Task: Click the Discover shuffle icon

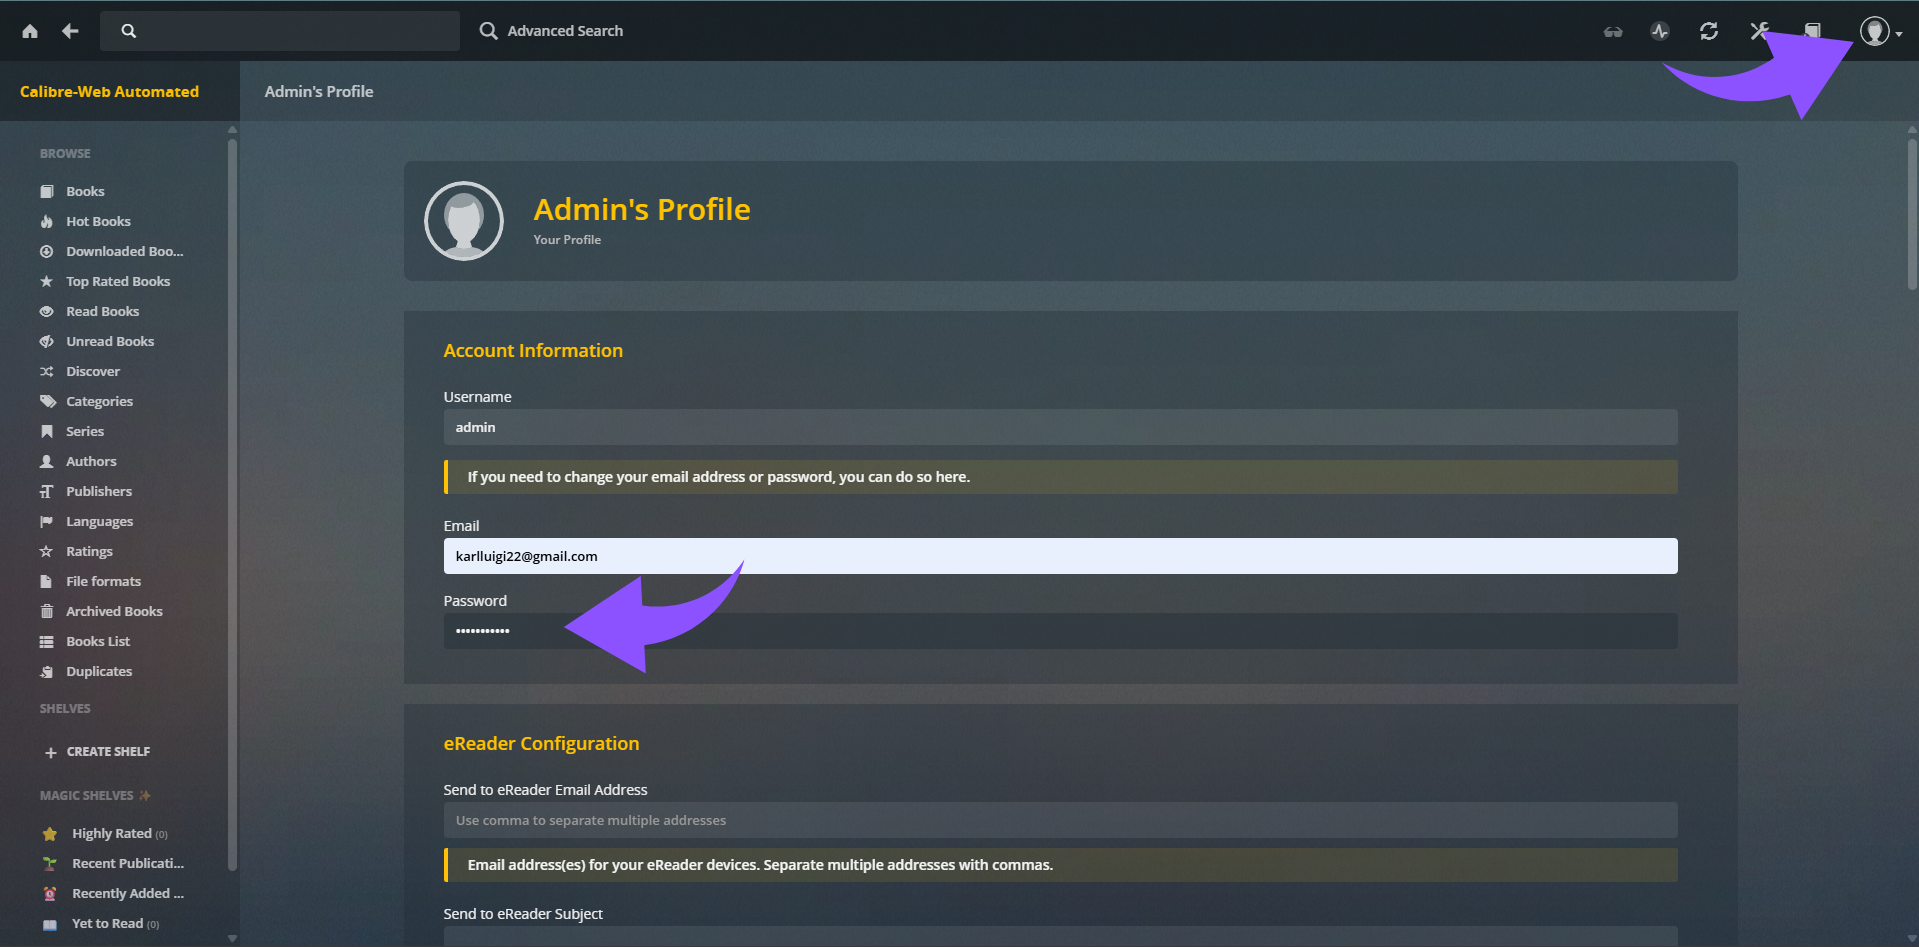Action: (x=47, y=372)
